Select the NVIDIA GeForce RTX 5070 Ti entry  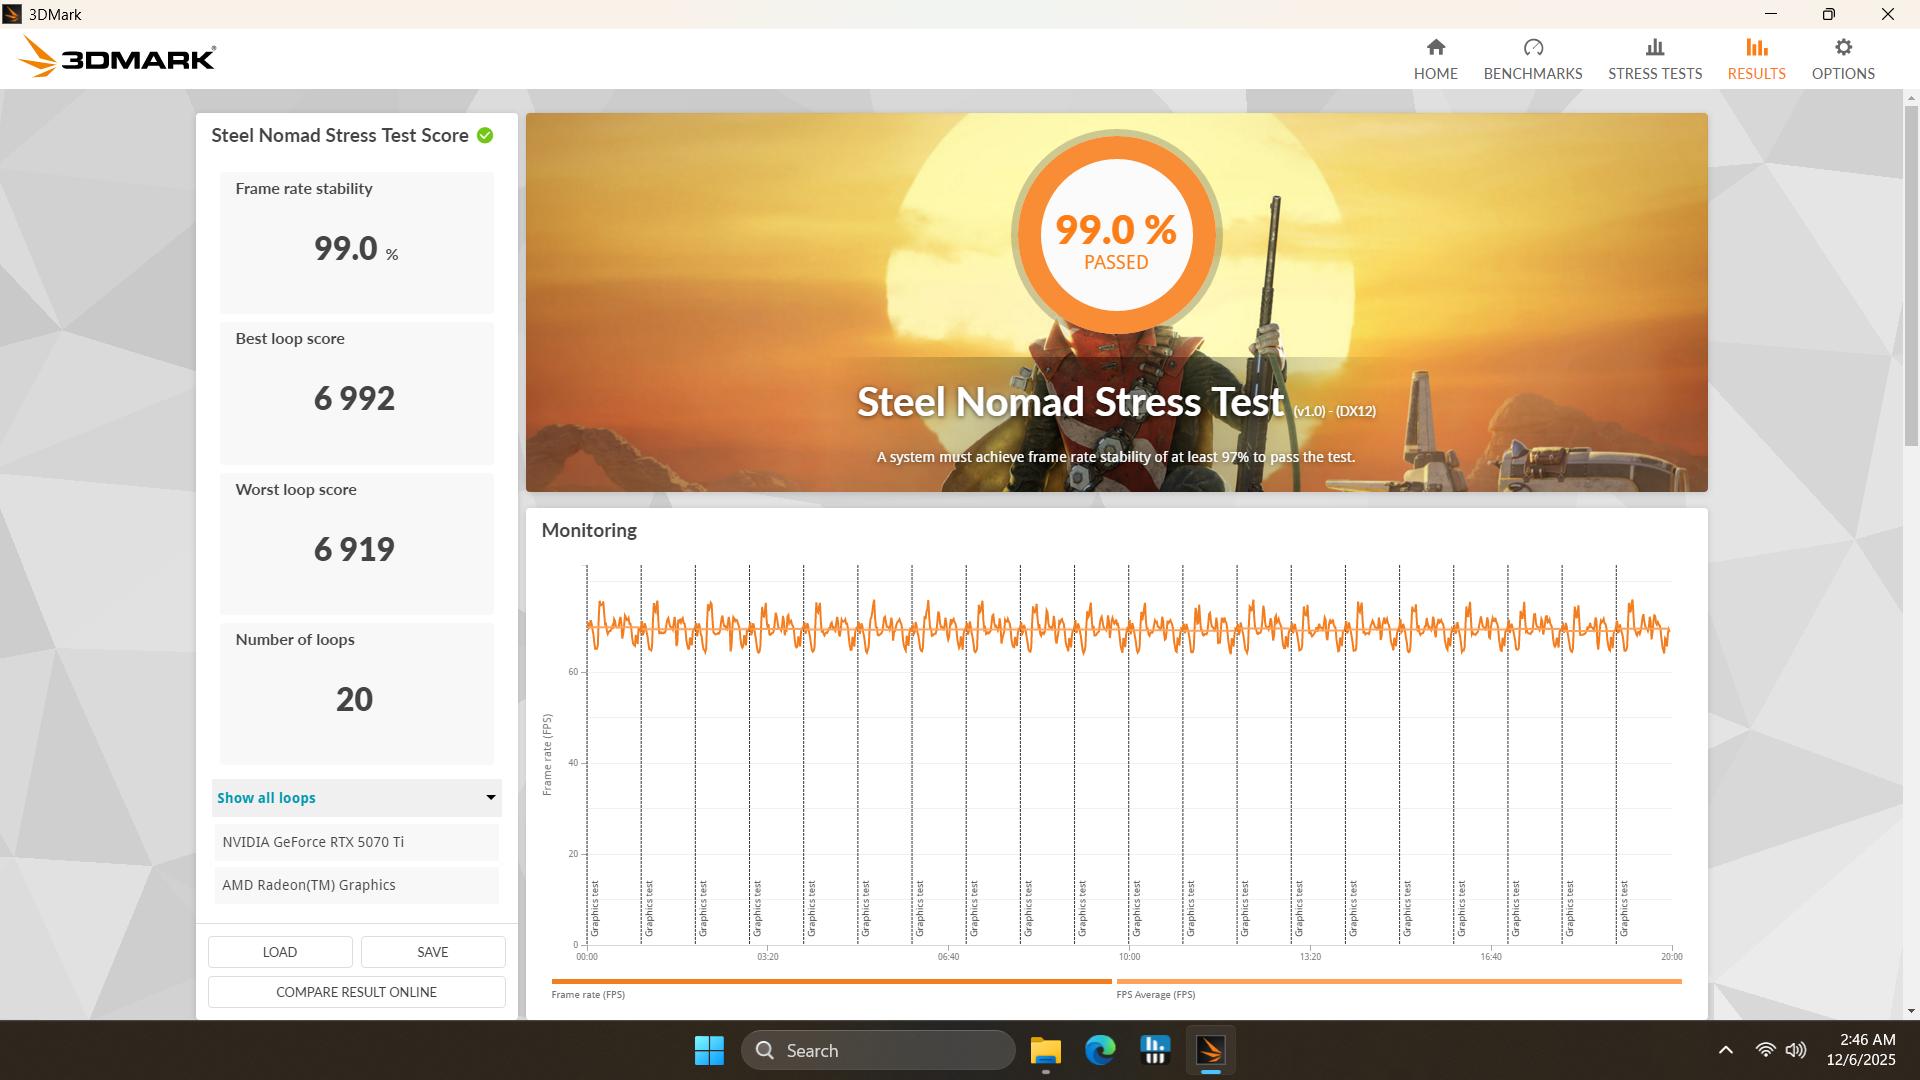pos(357,842)
